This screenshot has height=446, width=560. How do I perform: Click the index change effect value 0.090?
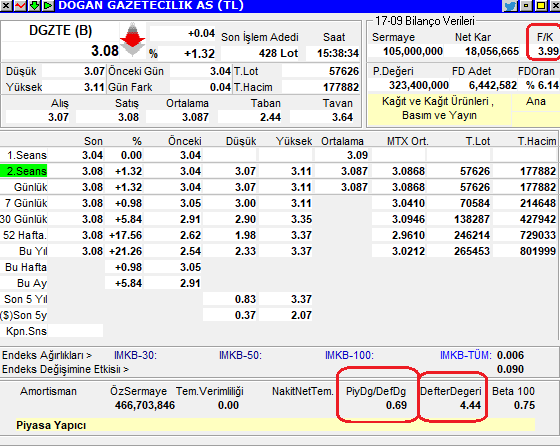click(510, 369)
